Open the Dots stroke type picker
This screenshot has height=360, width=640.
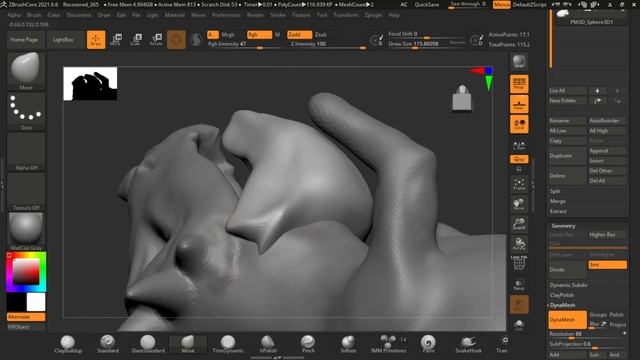(26, 111)
